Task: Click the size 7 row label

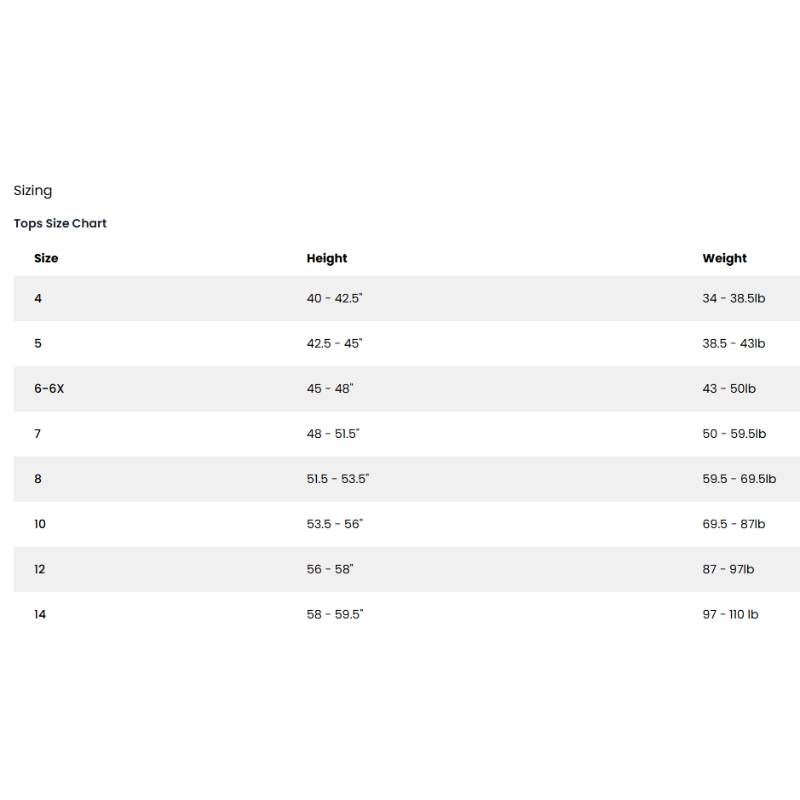Action: (38, 433)
